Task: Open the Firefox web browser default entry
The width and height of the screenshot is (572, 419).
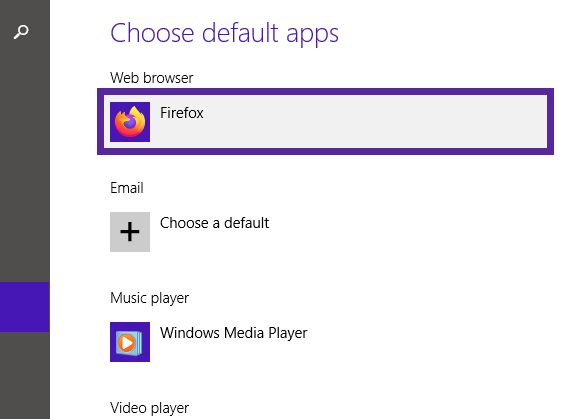Action: tap(325, 121)
